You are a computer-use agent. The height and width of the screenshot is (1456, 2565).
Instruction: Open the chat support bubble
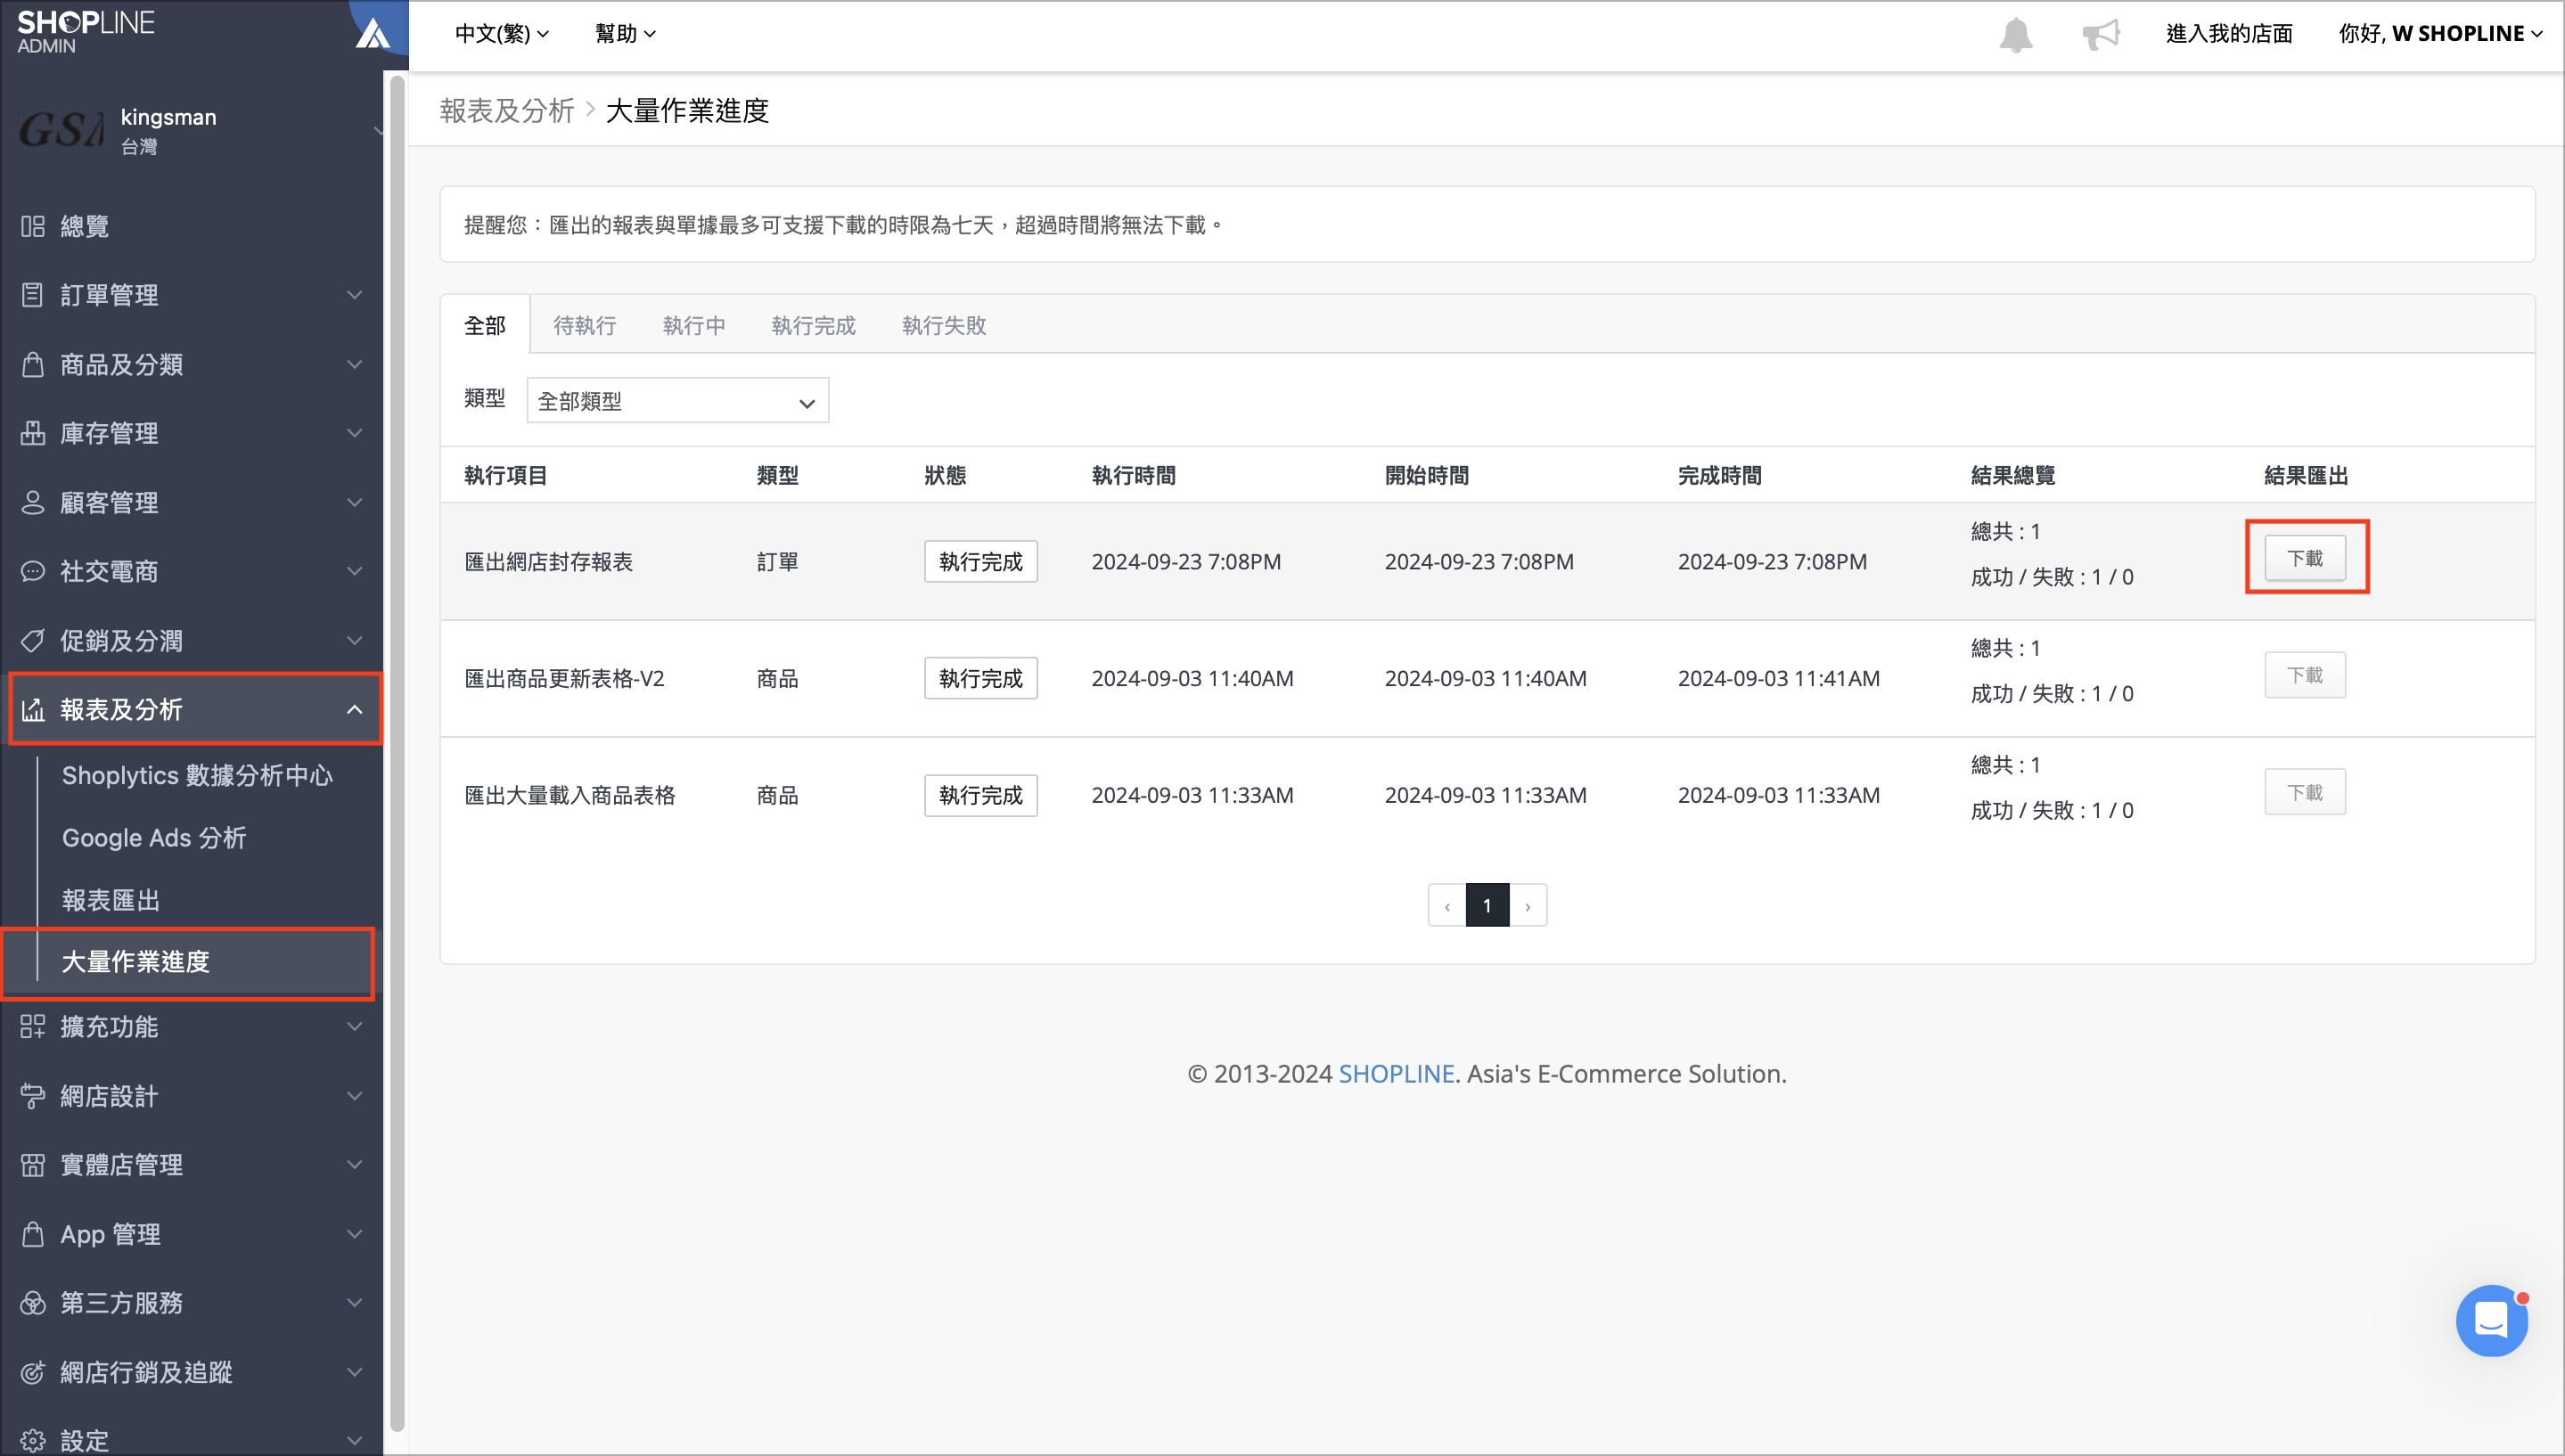(x=2491, y=1320)
